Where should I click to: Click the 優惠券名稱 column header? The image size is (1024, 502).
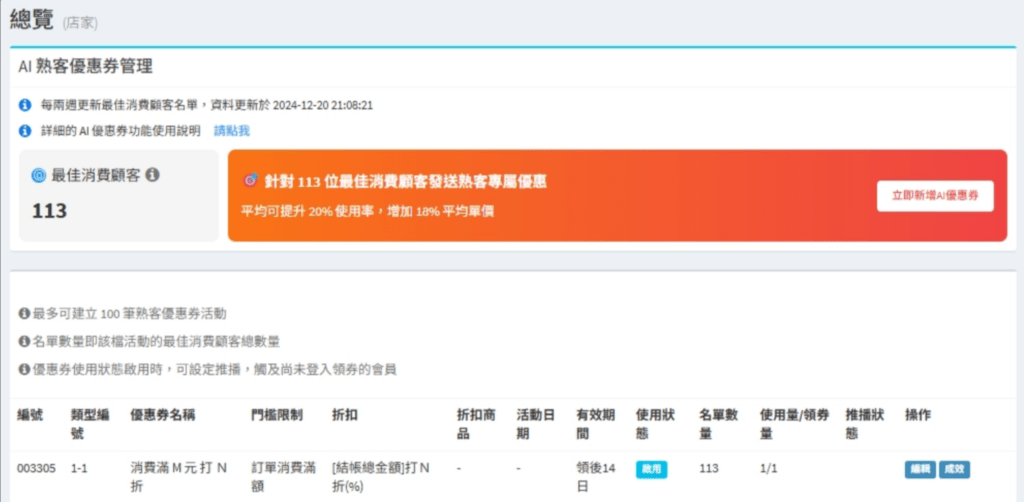[x=163, y=416]
